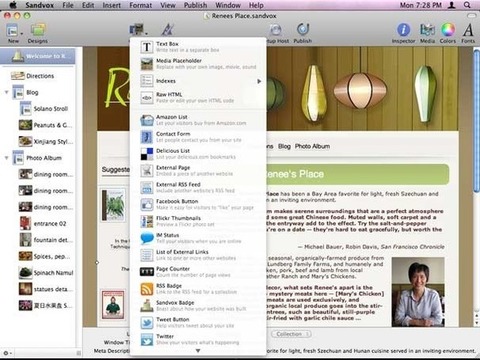Insert List of External Links object

(198, 255)
